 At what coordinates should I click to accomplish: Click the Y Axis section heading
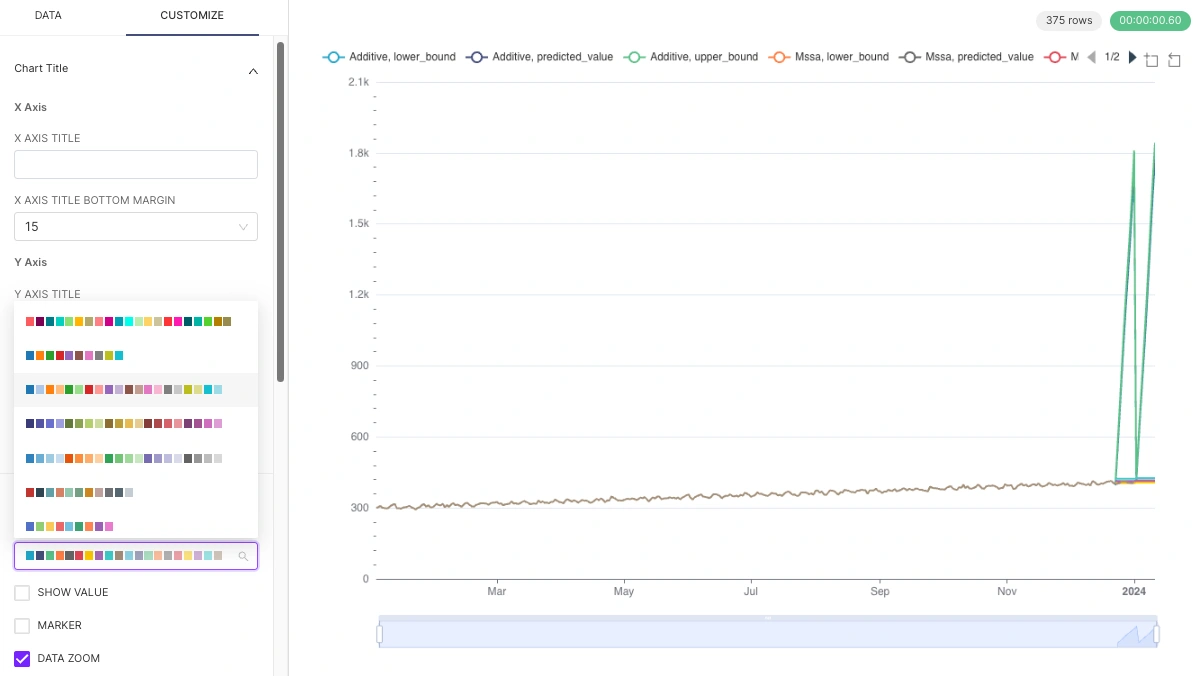[31, 263]
